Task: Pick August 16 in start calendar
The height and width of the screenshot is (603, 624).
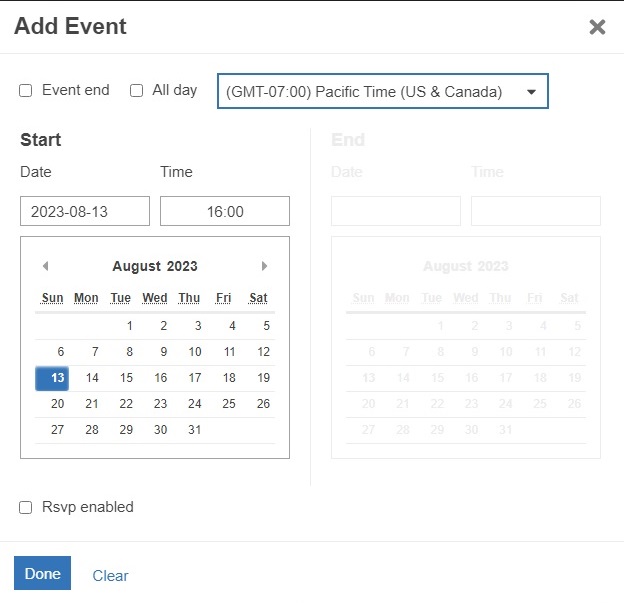Action: pyautogui.click(x=160, y=378)
